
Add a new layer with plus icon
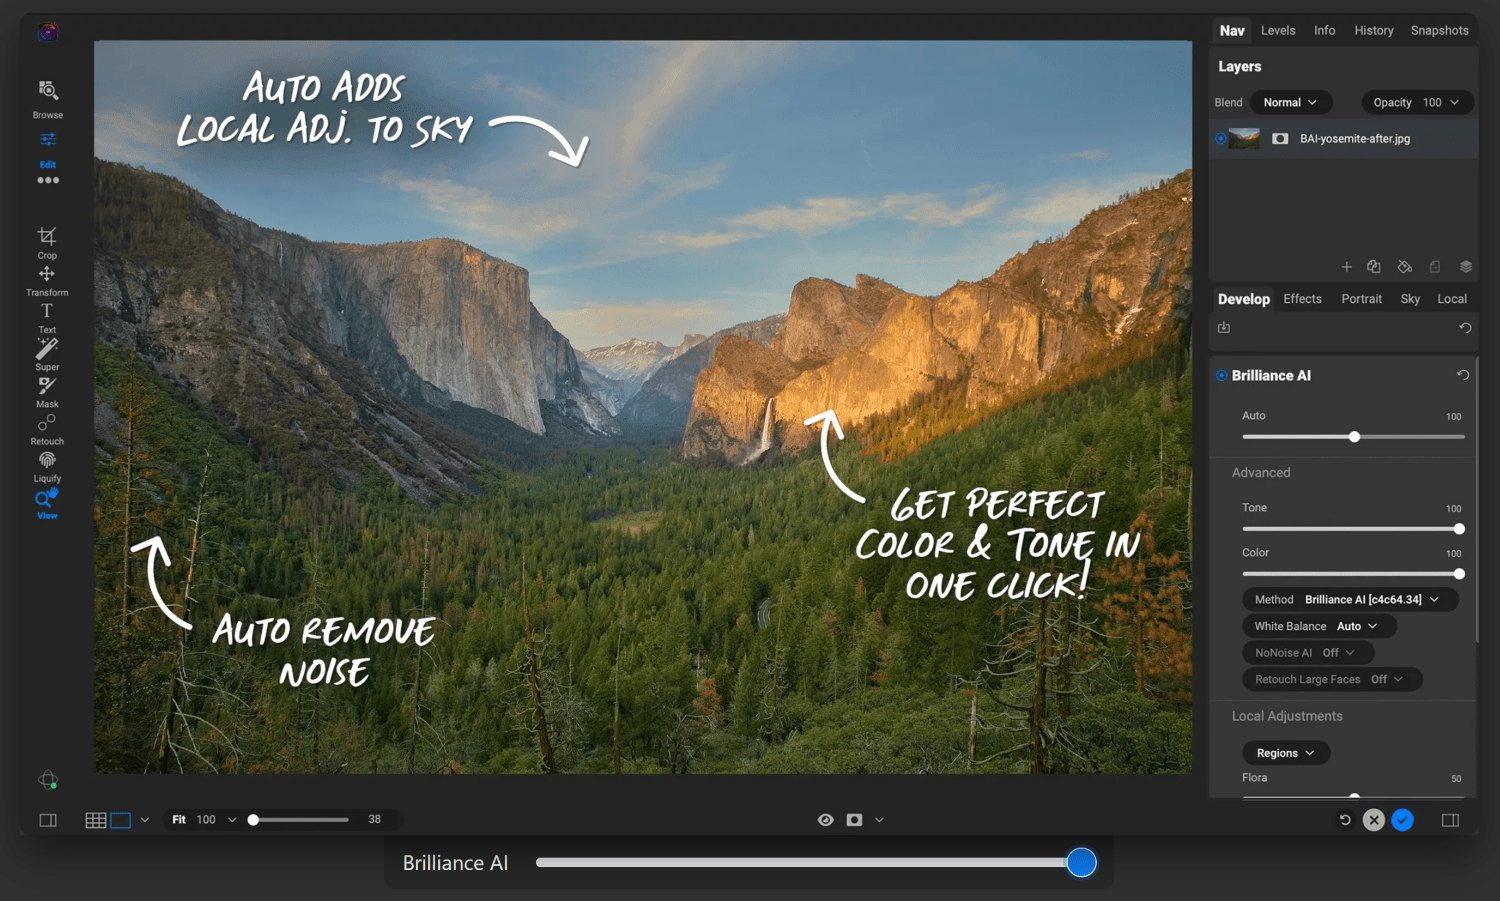tap(1346, 267)
